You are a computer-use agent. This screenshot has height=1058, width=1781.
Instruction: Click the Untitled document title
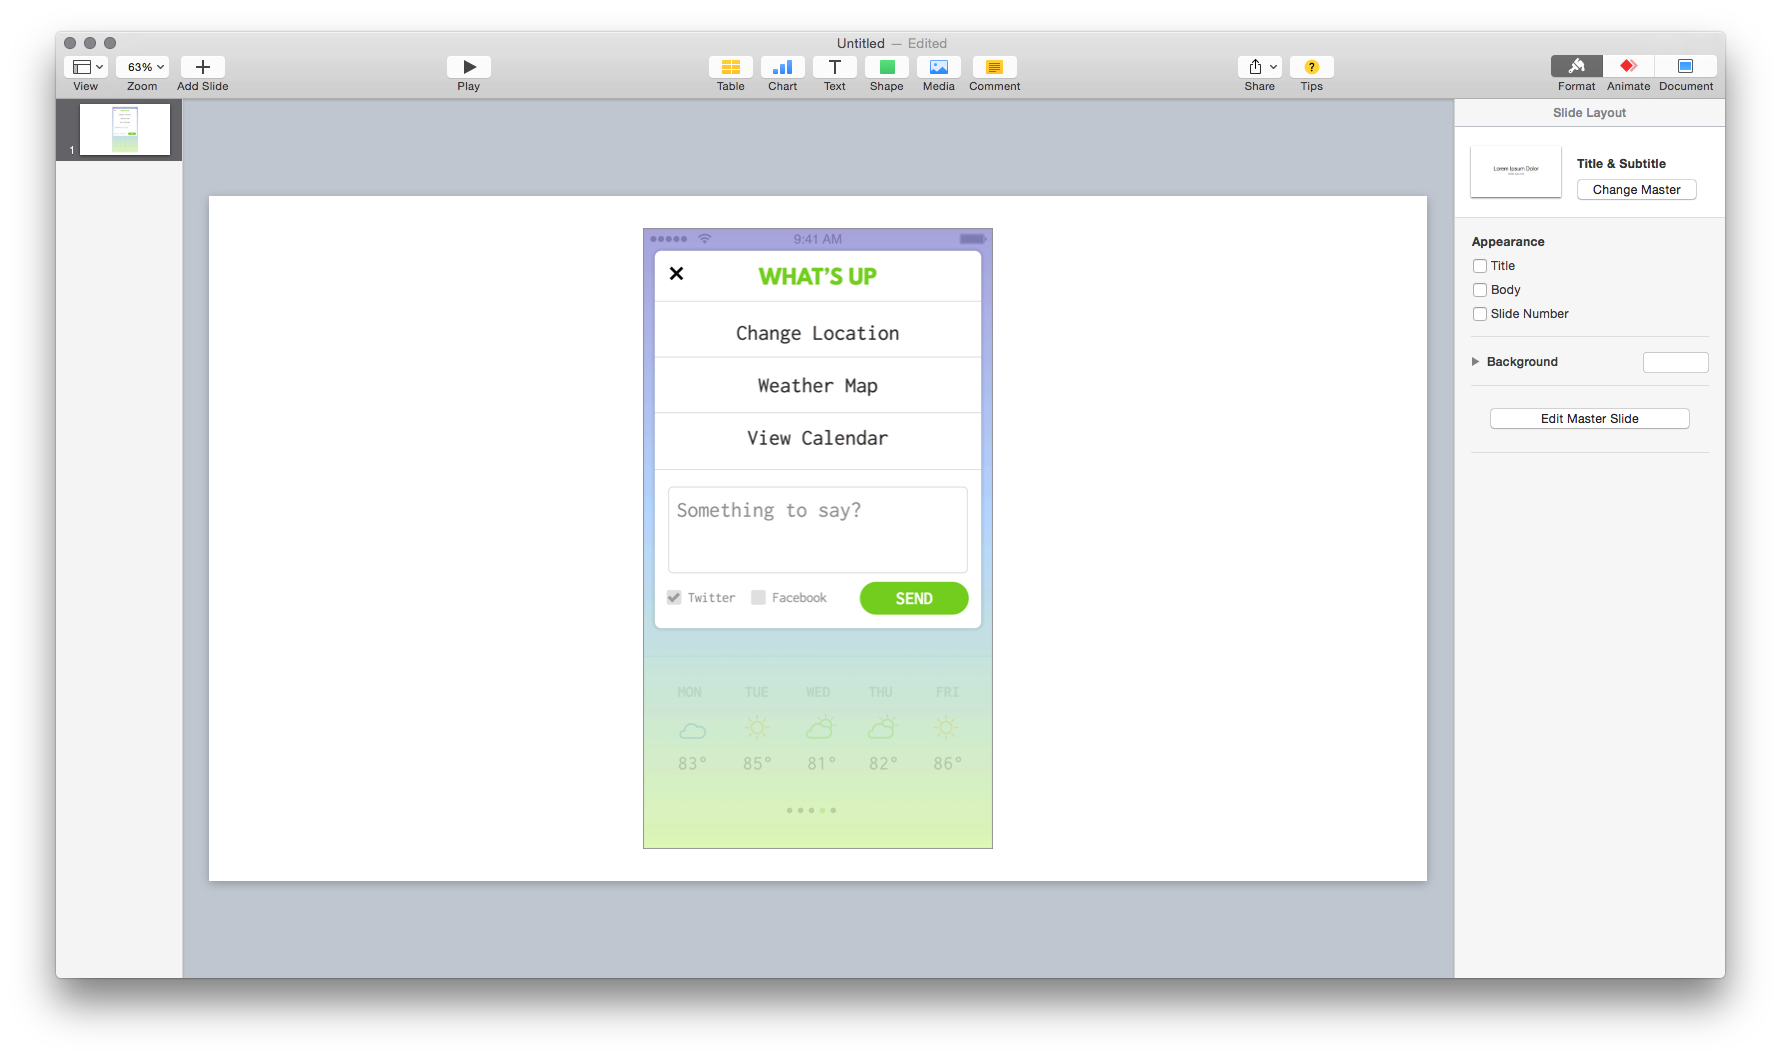[860, 43]
